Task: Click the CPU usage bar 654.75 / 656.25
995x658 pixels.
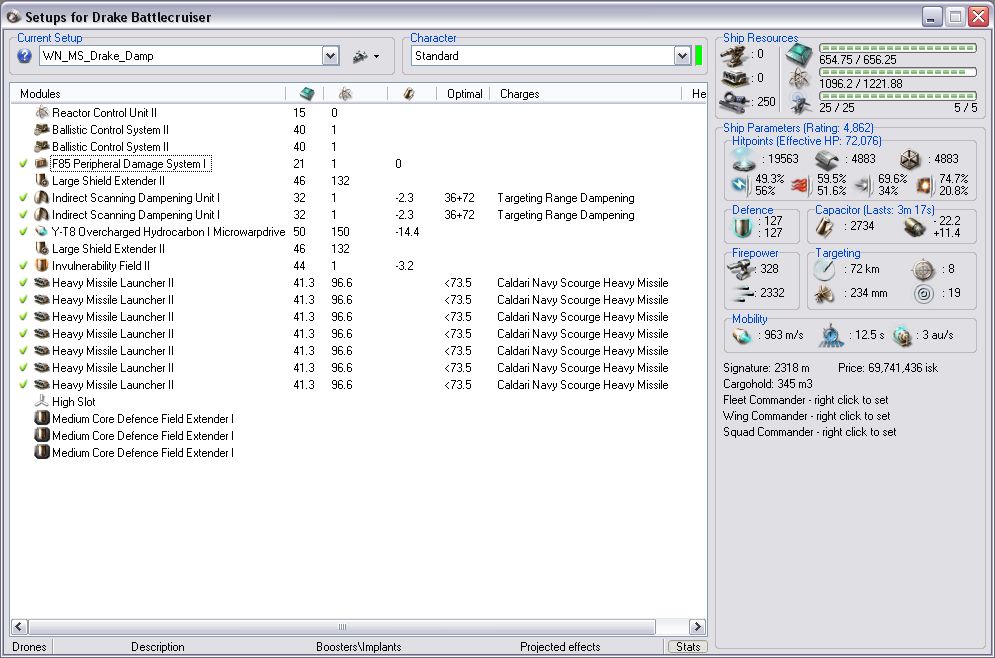Action: tap(897, 48)
